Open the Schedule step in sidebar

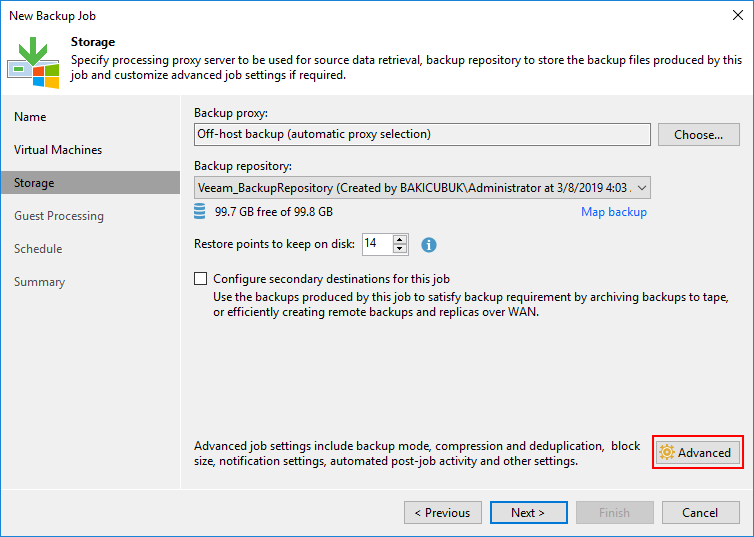[38, 249]
